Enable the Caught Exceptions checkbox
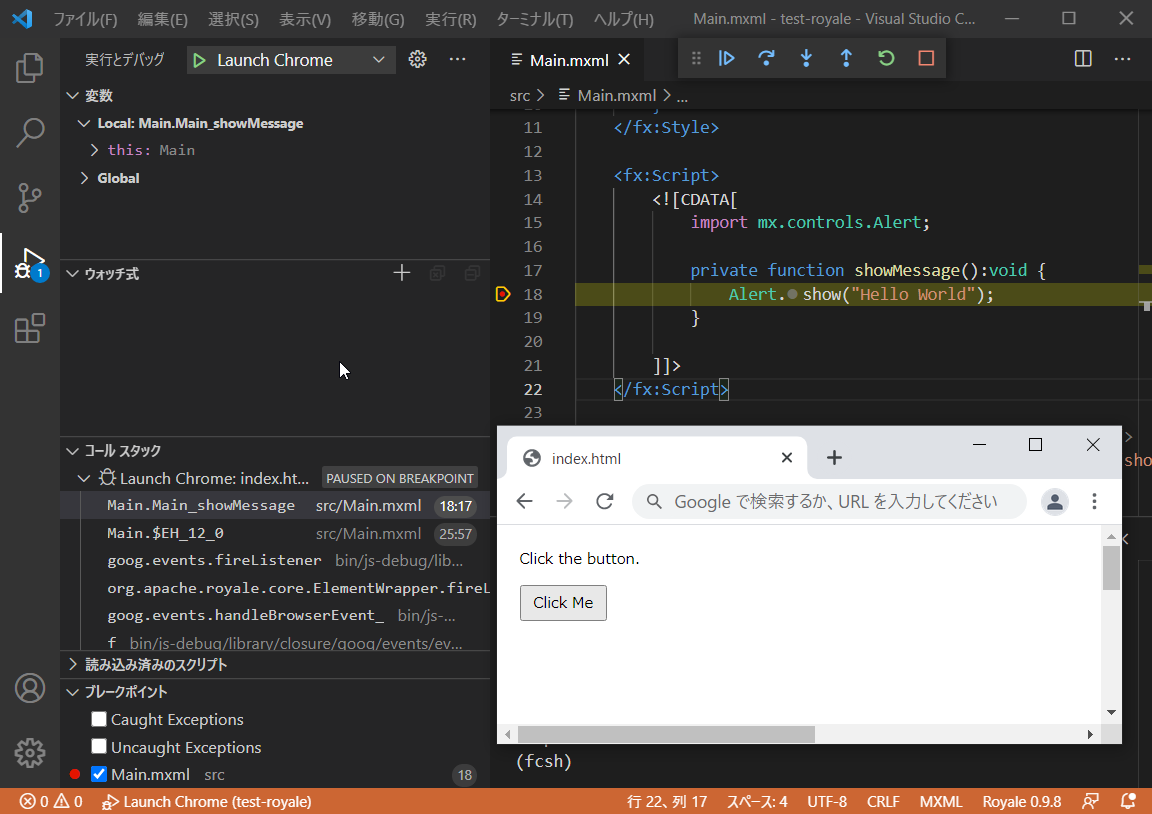This screenshot has width=1152, height=814. [x=98, y=719]
